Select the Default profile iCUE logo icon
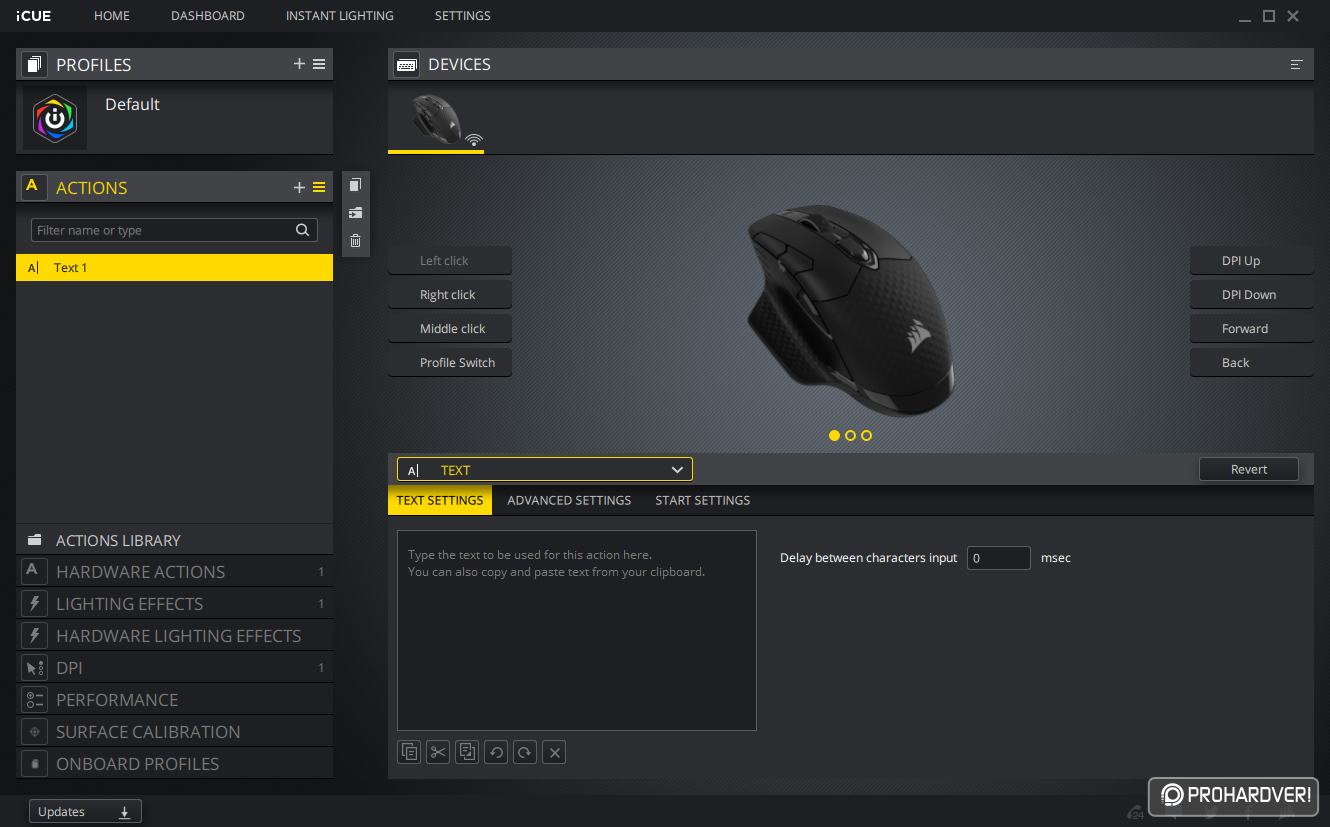 (x=55, y=119)
